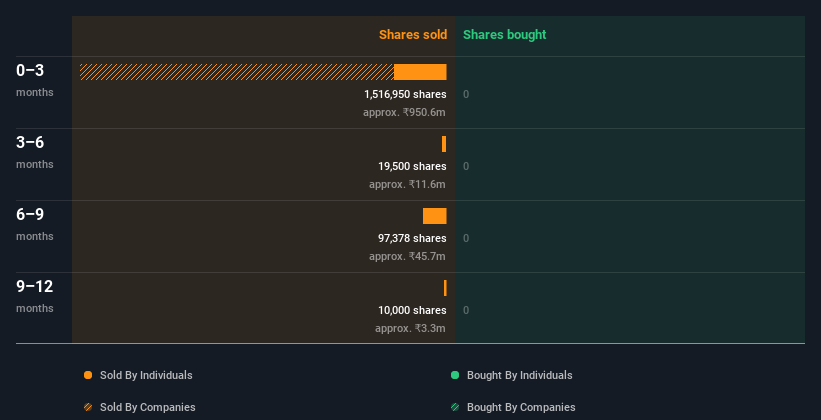This screenshot has height=420, width=821.
Task: Click the approx. ₹3.3m amount
Action: (410, 328)
